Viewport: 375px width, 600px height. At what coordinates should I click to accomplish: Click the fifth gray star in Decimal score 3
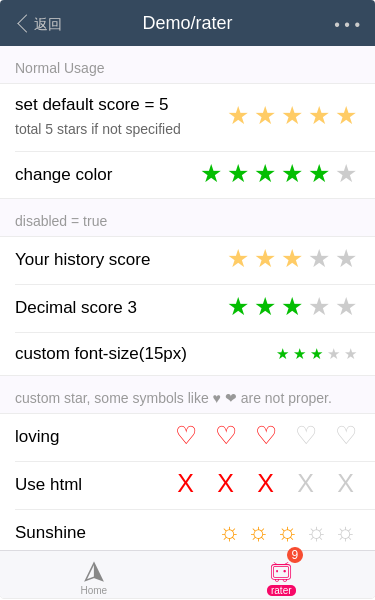pyautogui.click(x=346, y=307)
